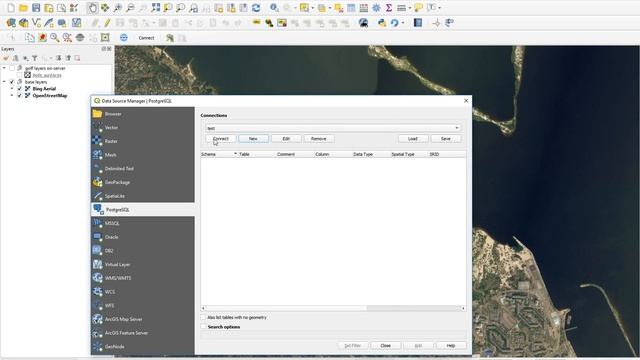
Task: Toggle the base layers group checkbox
Action: (x=12, y=82)
